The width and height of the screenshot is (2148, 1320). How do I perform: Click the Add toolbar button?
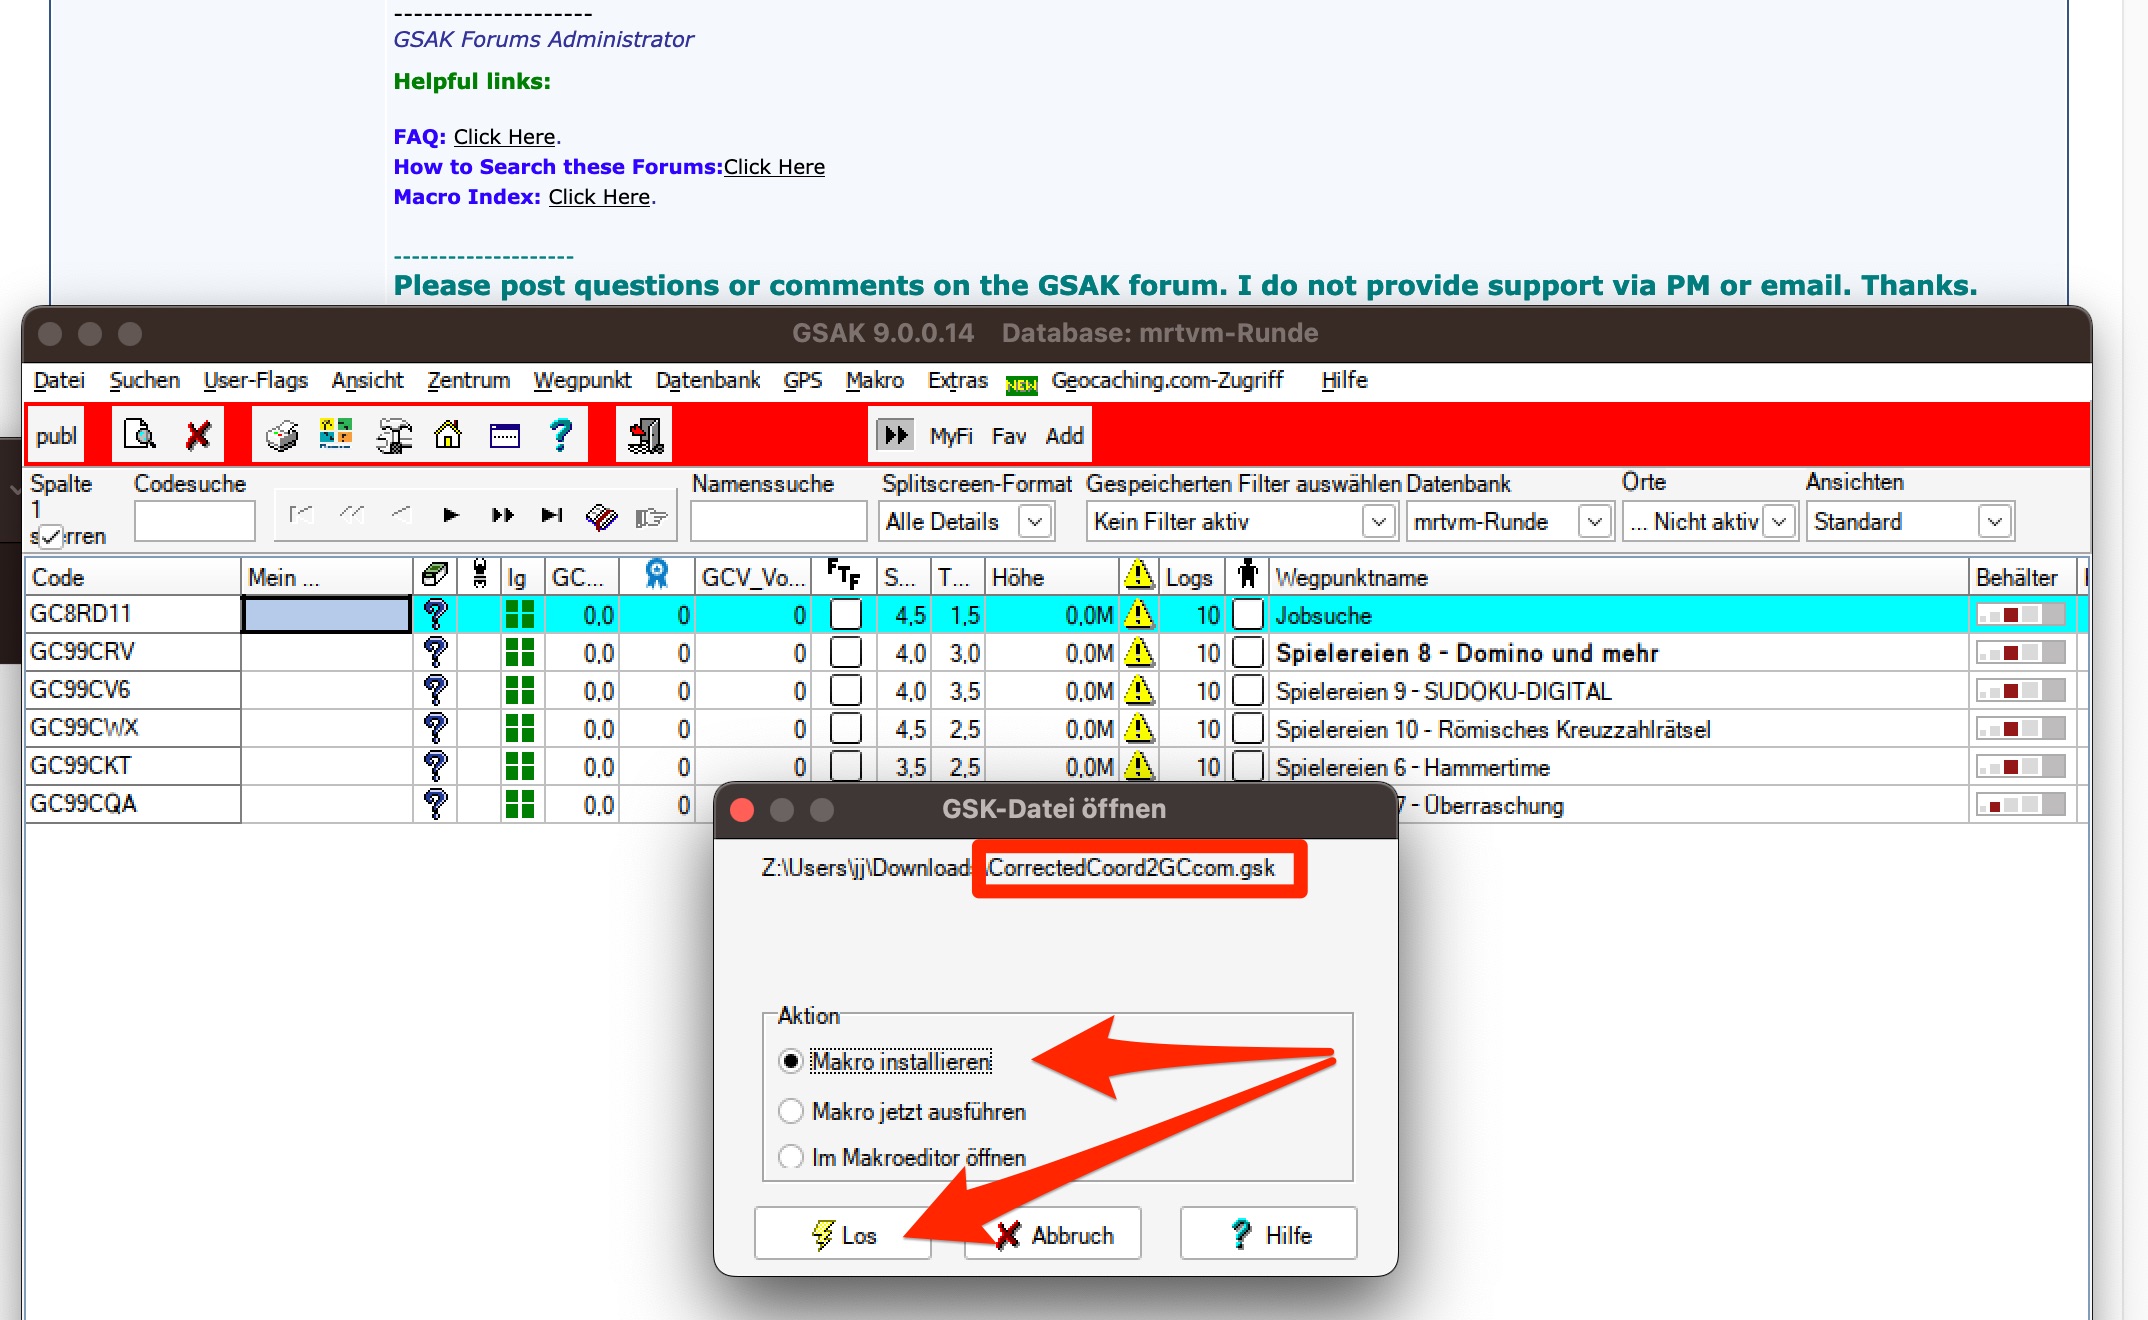point(1064,436)
